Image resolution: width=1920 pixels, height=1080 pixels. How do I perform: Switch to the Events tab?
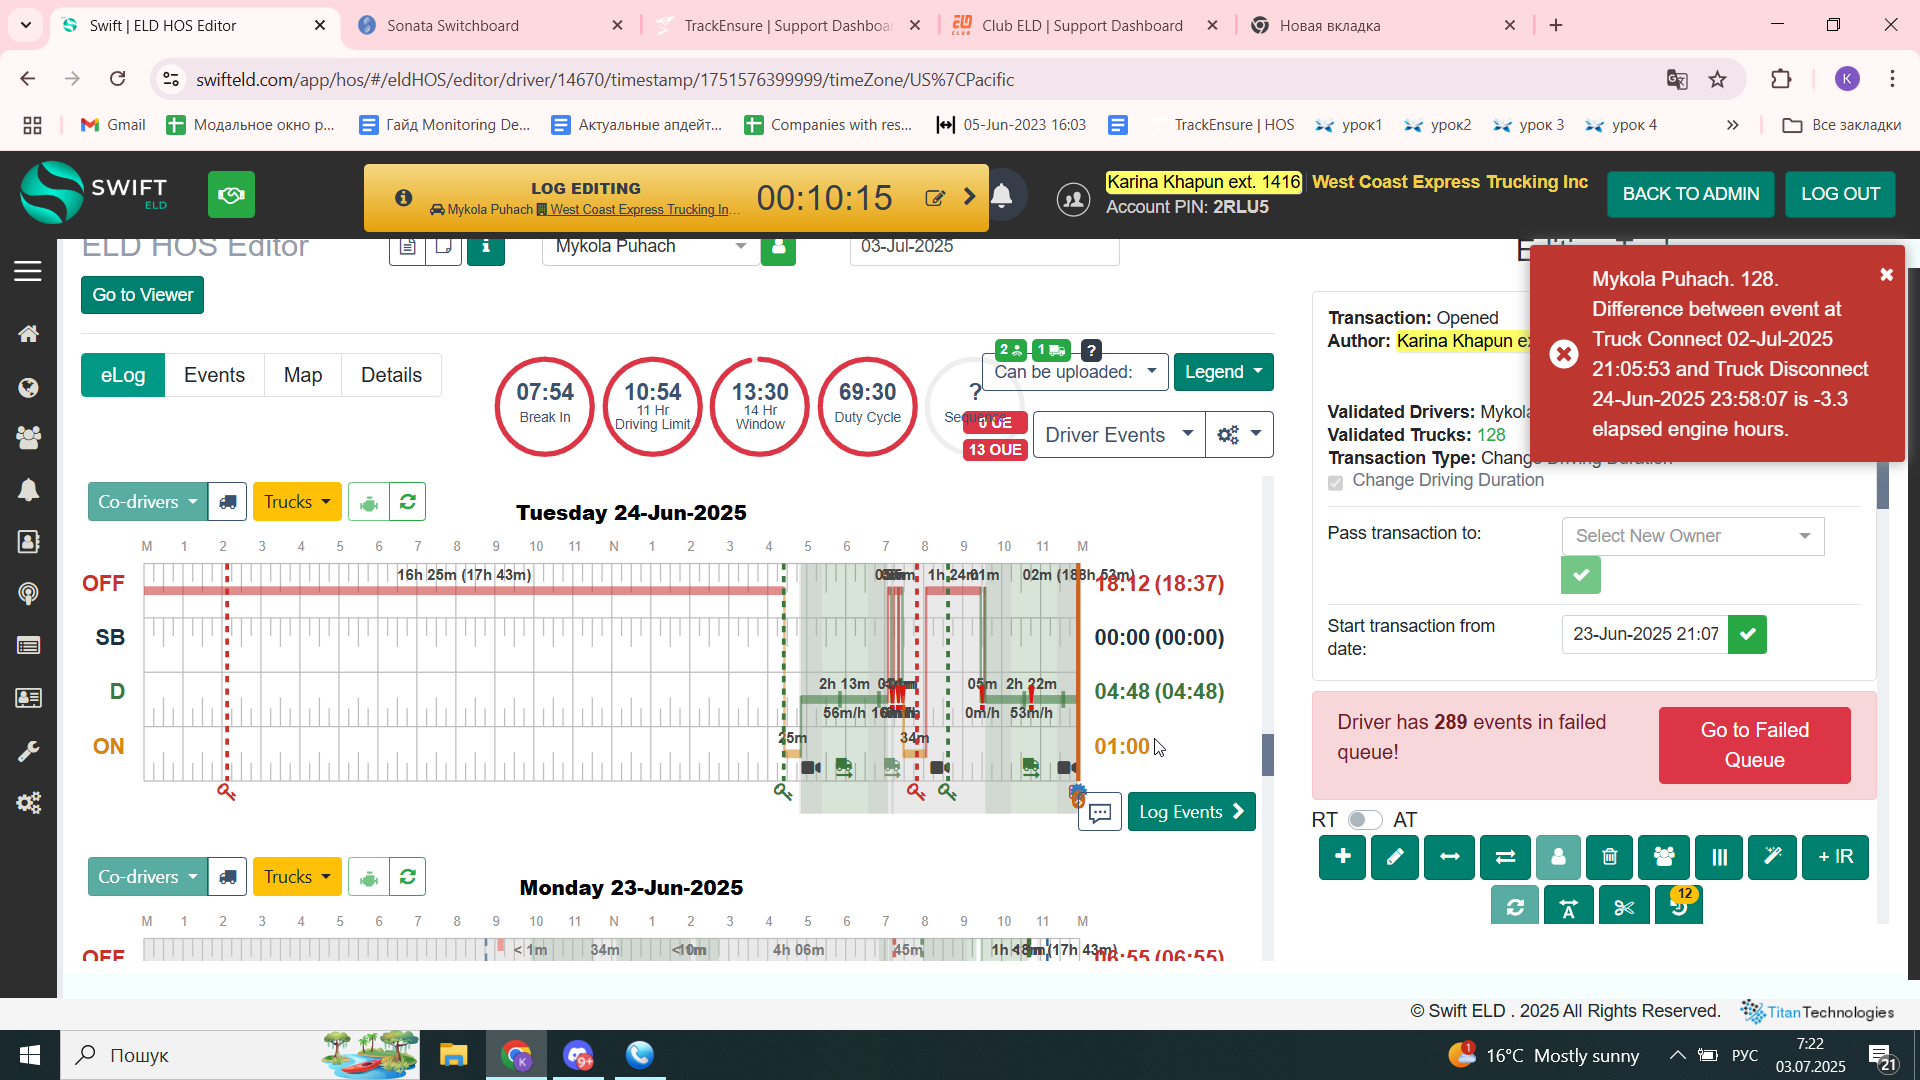click(214, 375)
